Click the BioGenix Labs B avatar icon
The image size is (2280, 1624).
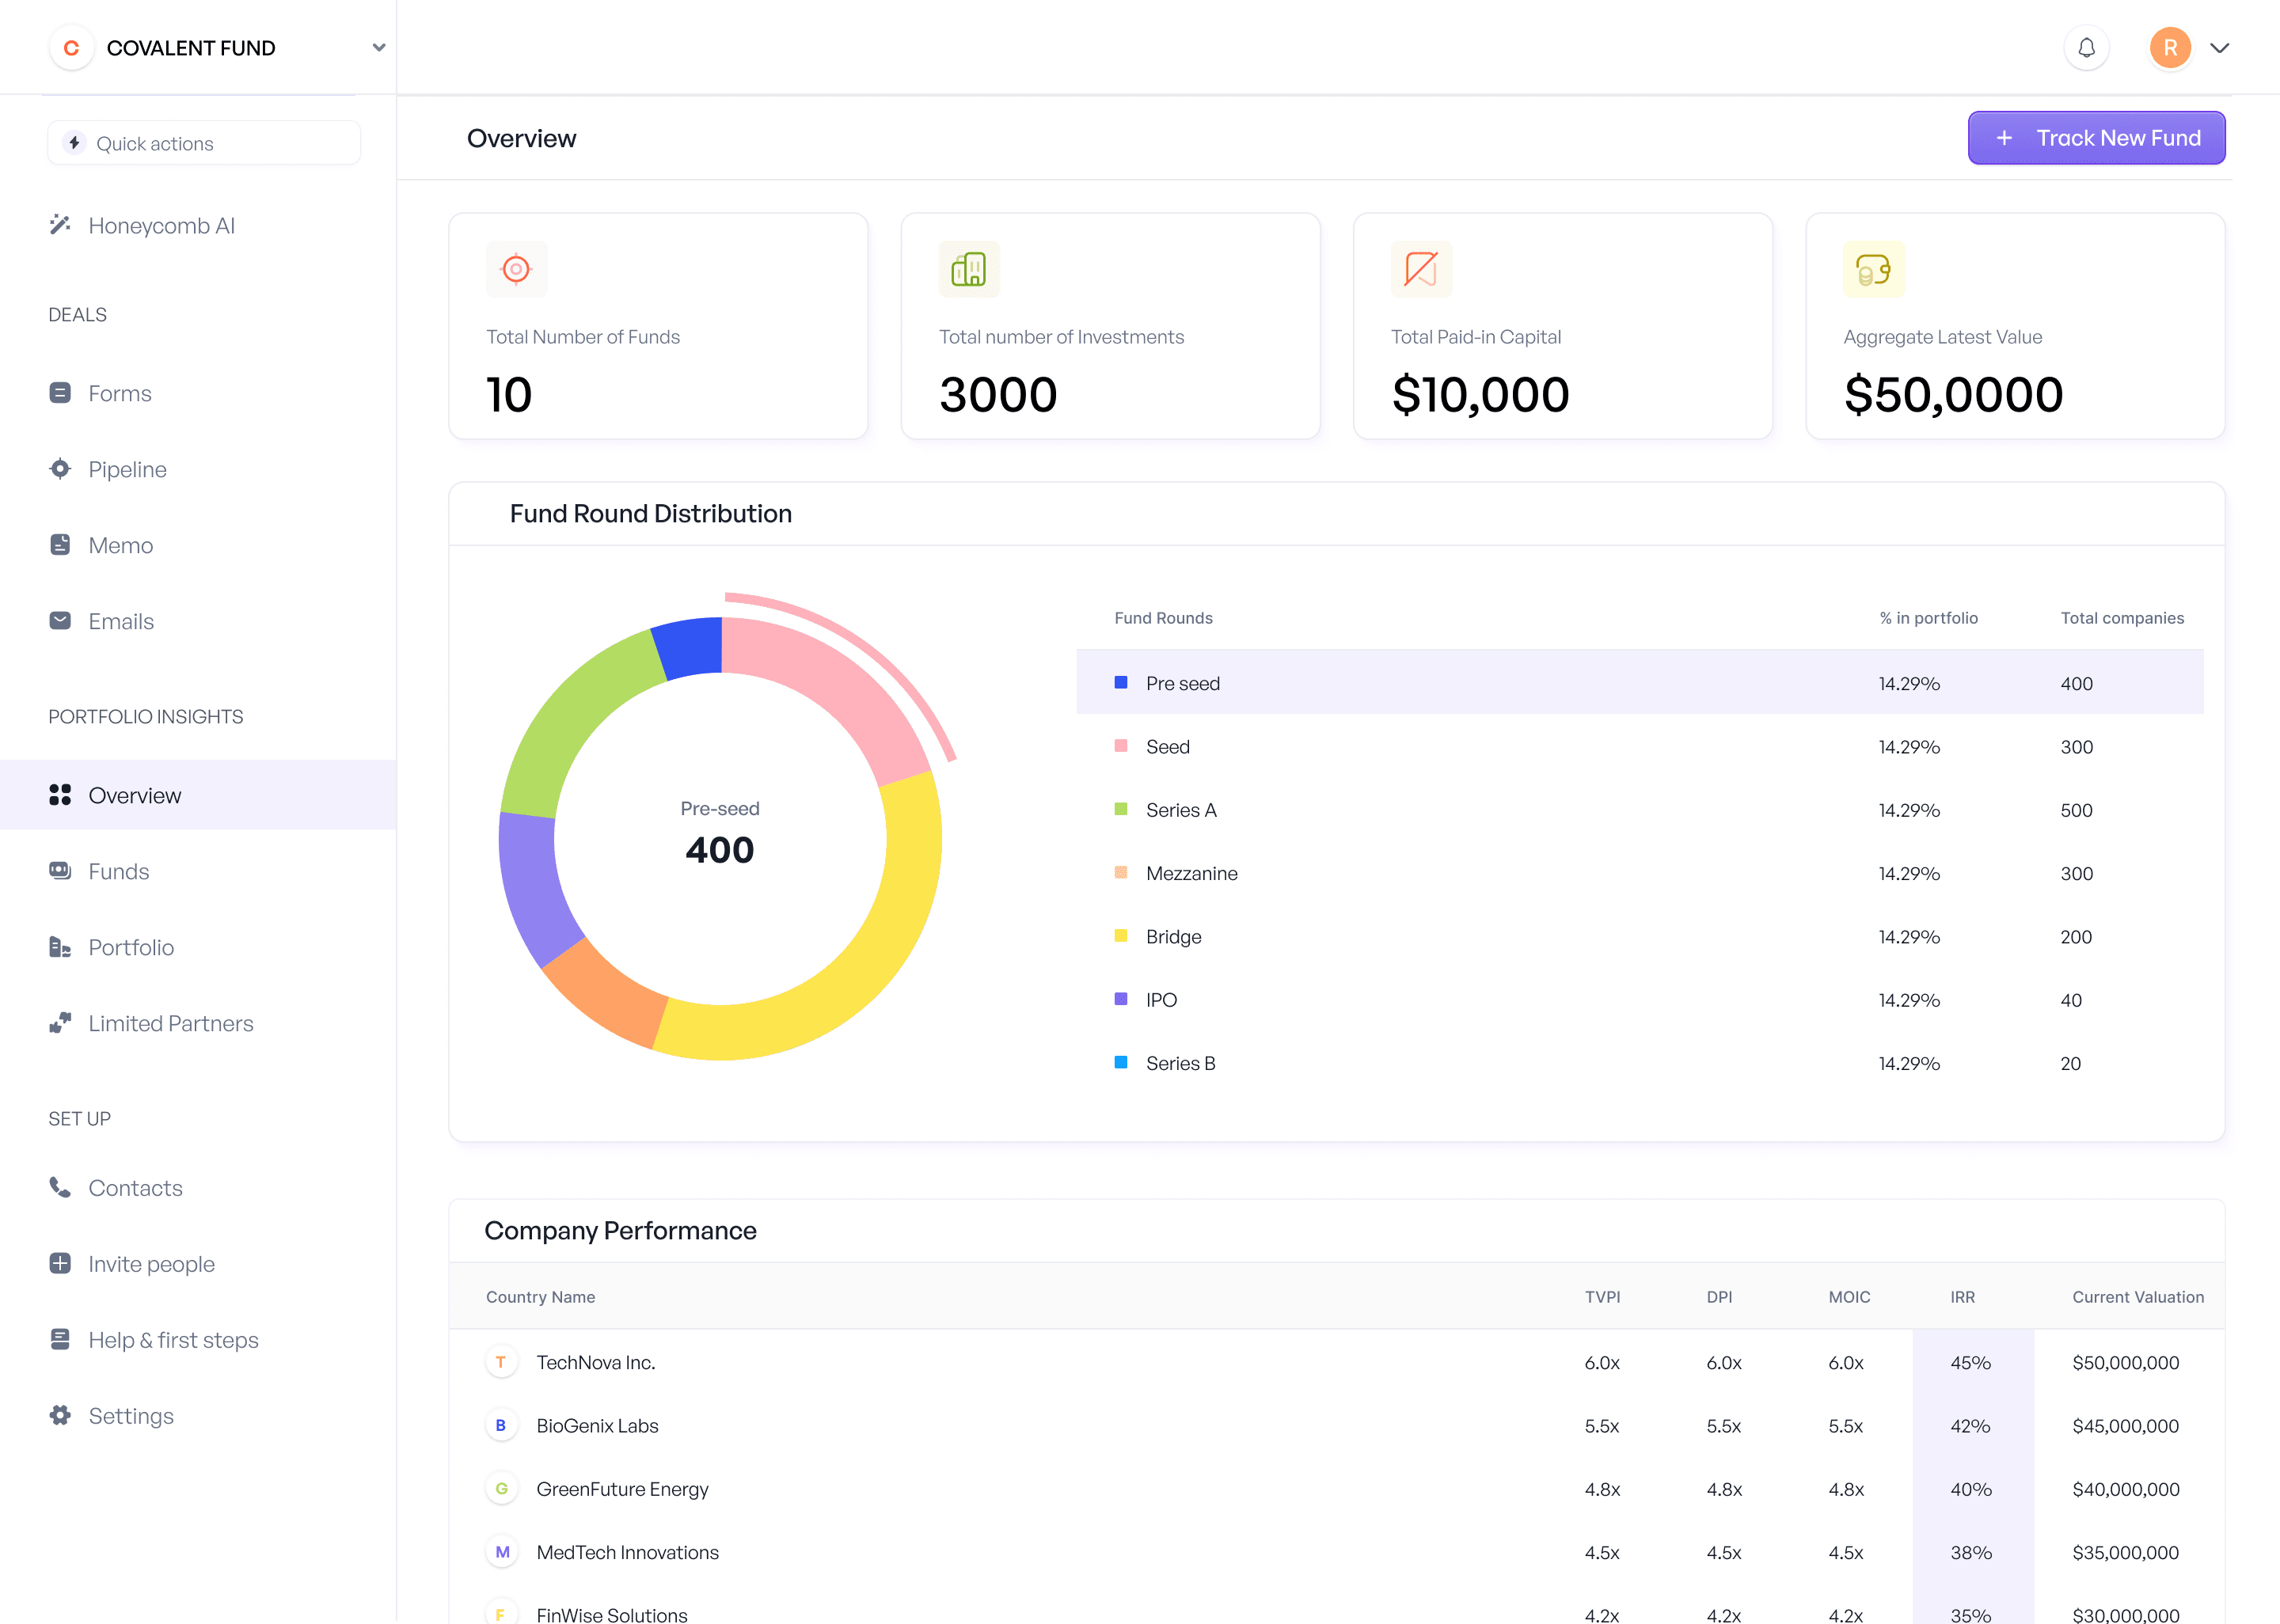click(501, 1425)
